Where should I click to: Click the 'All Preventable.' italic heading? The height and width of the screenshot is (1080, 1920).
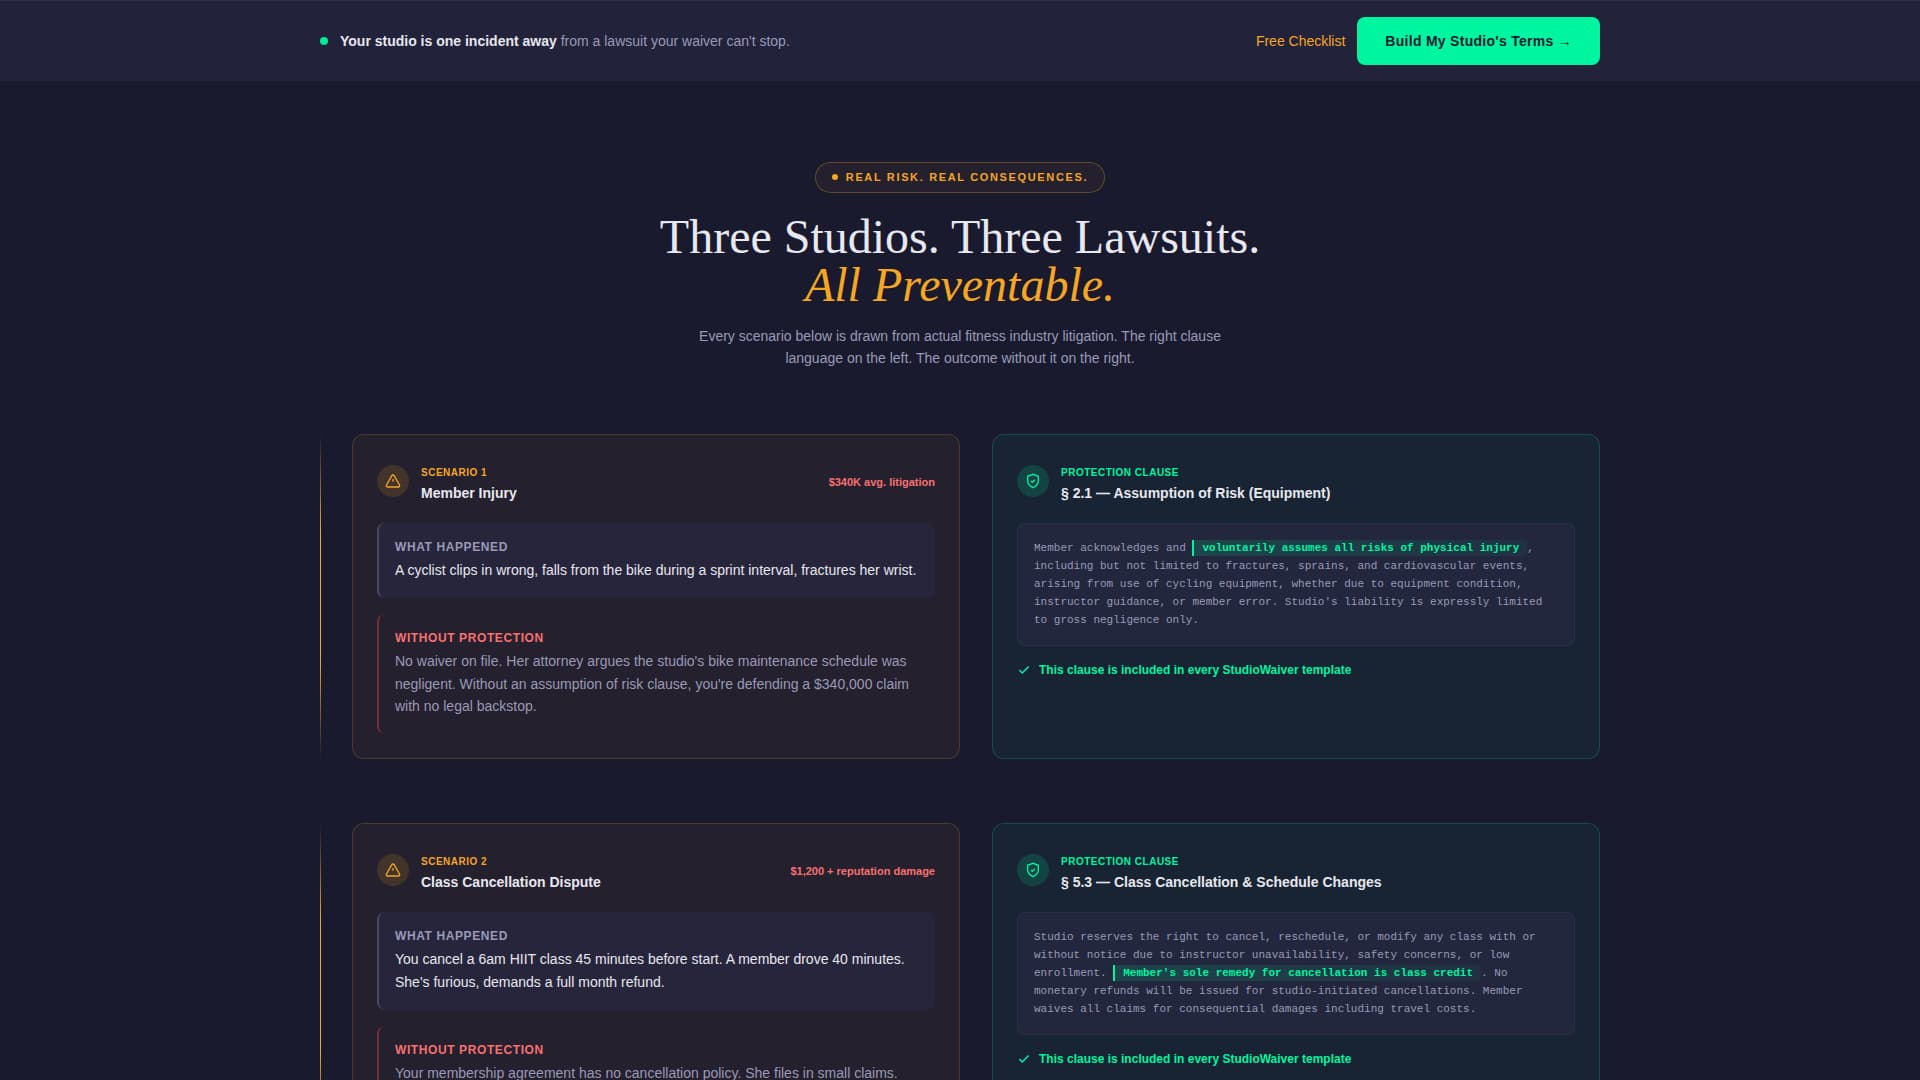tap(960, 286)
